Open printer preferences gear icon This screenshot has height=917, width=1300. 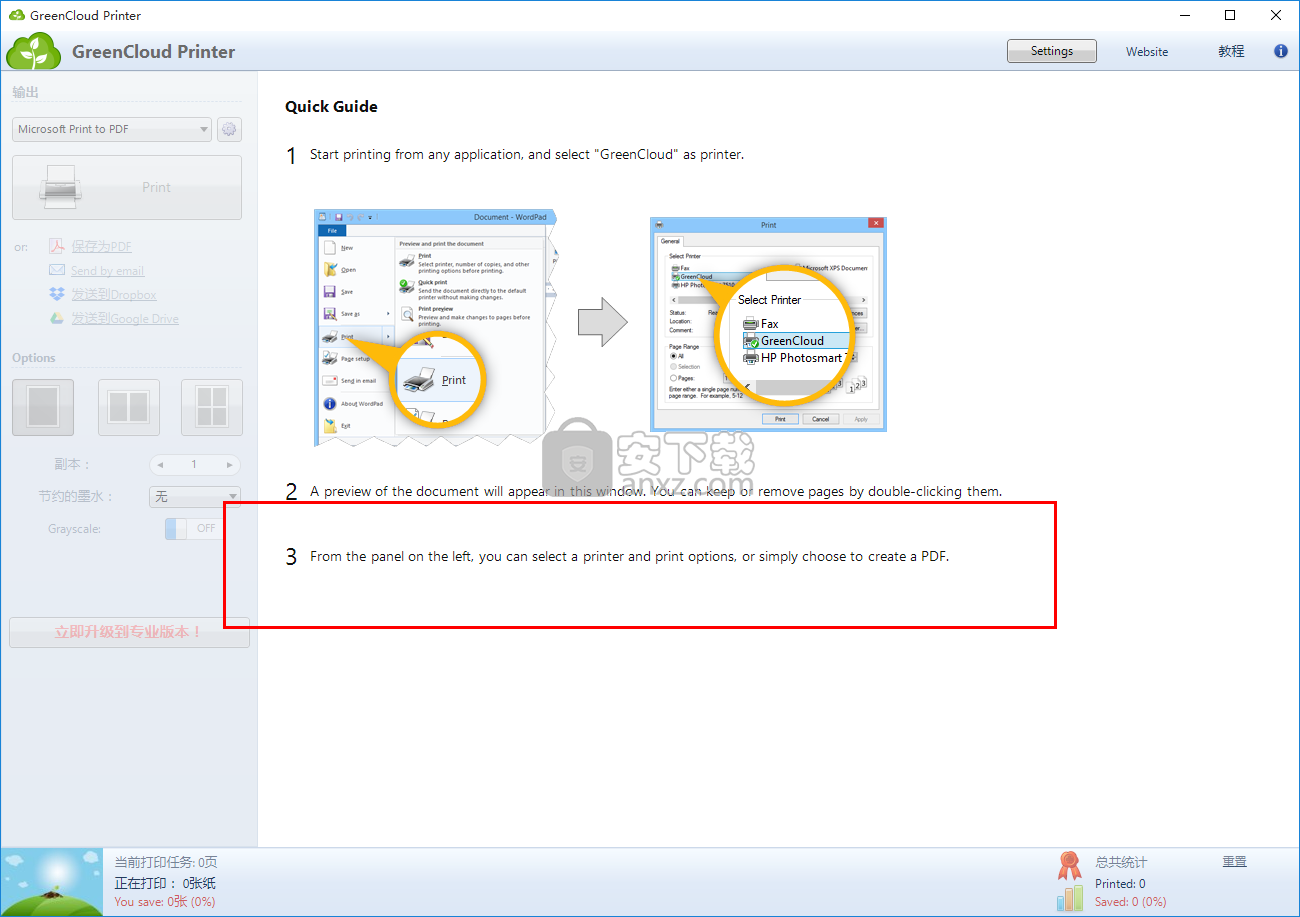(x=230, y=129)
